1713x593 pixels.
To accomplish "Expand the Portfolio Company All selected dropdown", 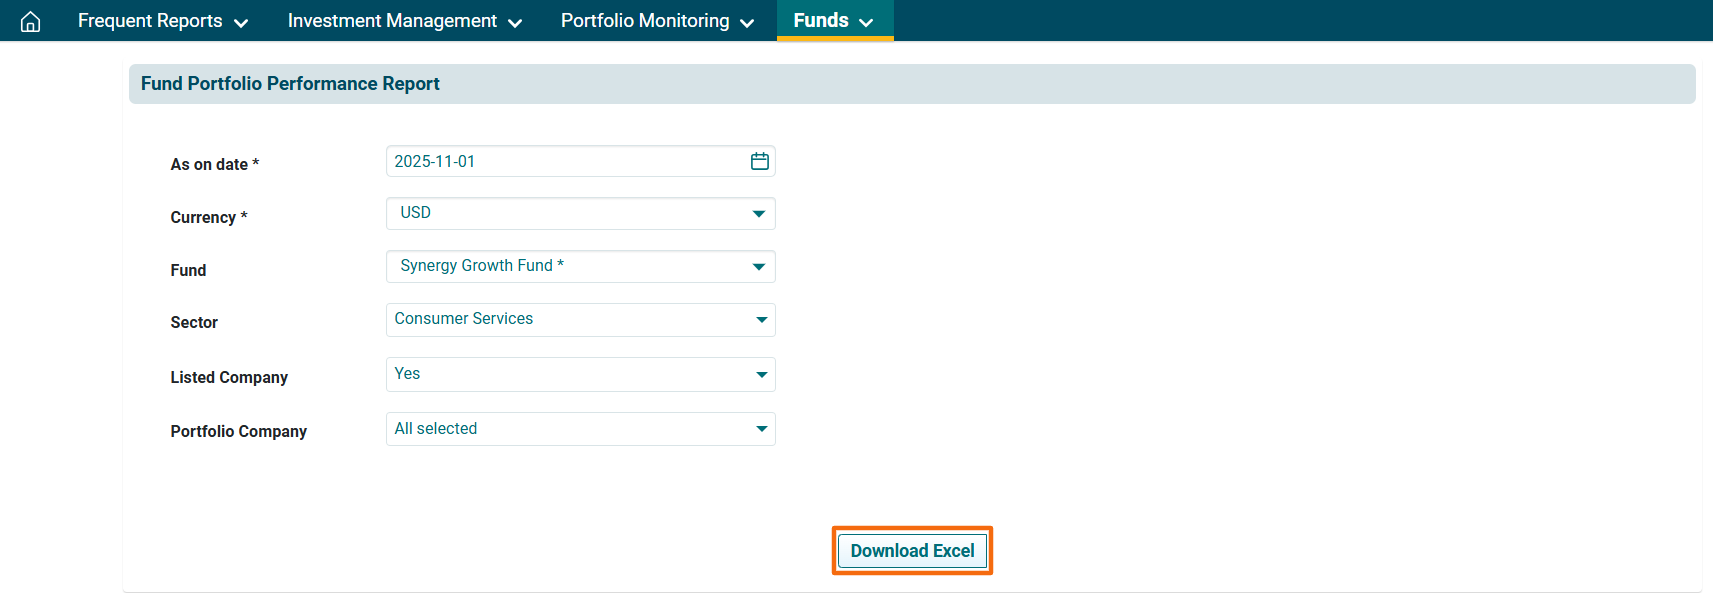I will click(x=580, y=429).
